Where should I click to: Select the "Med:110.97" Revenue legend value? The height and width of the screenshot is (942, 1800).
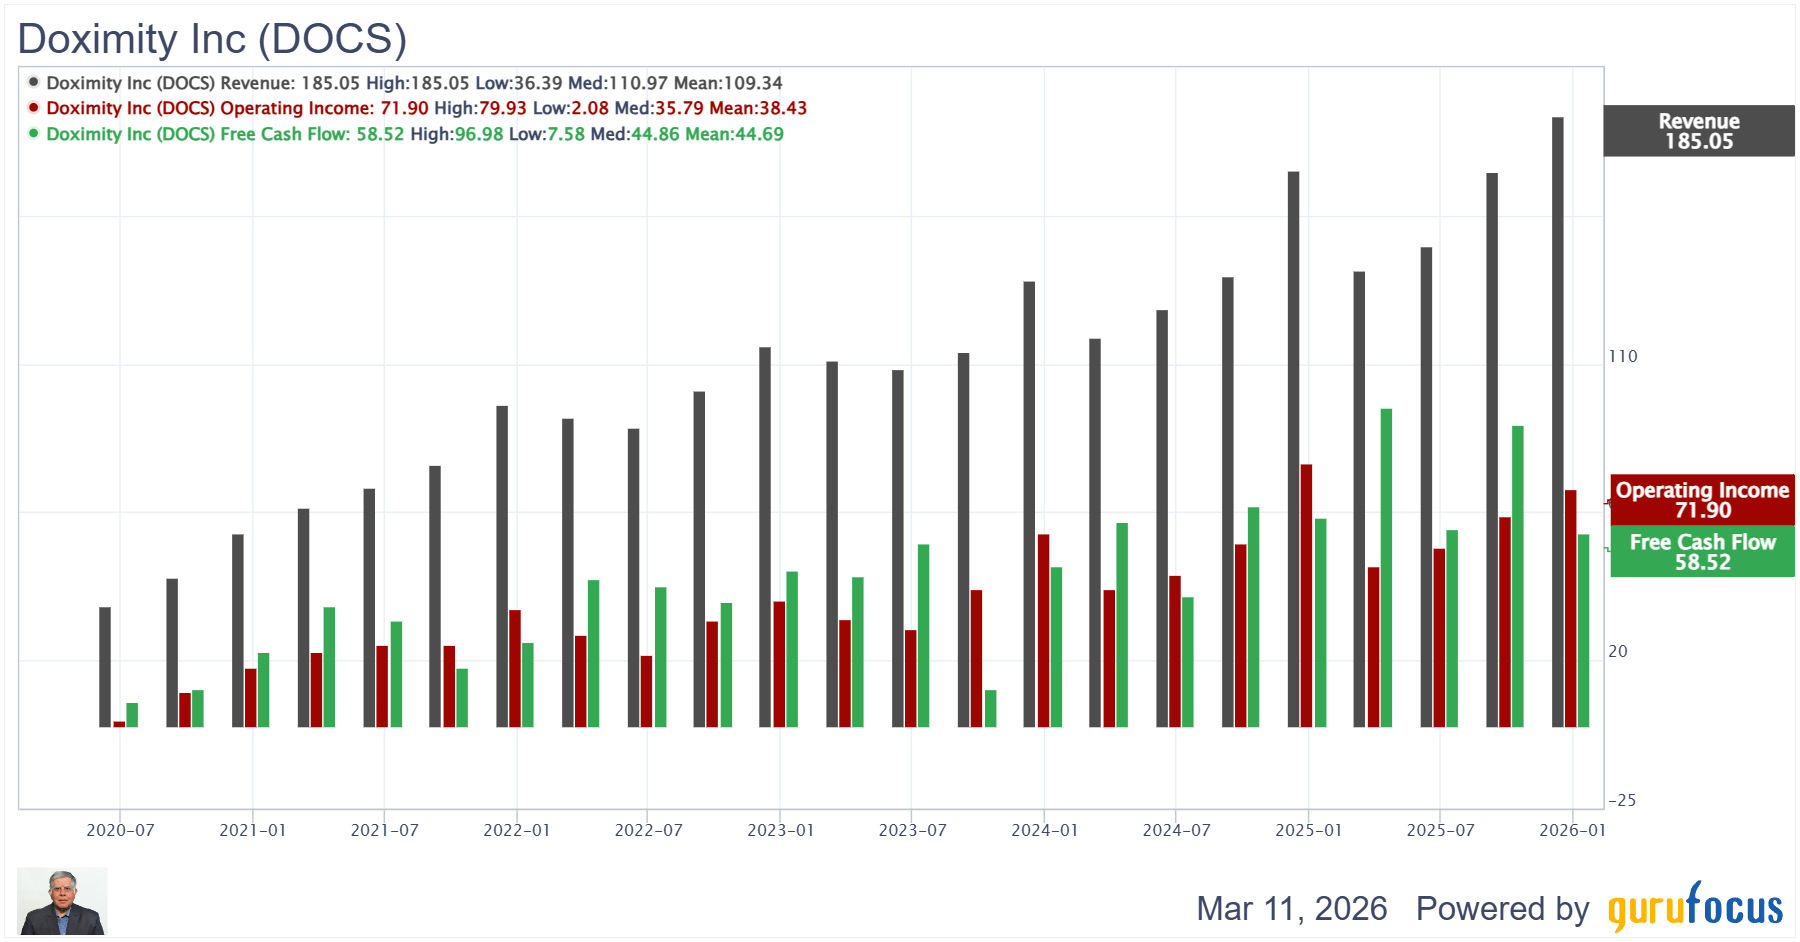click(x=618, y=83)
